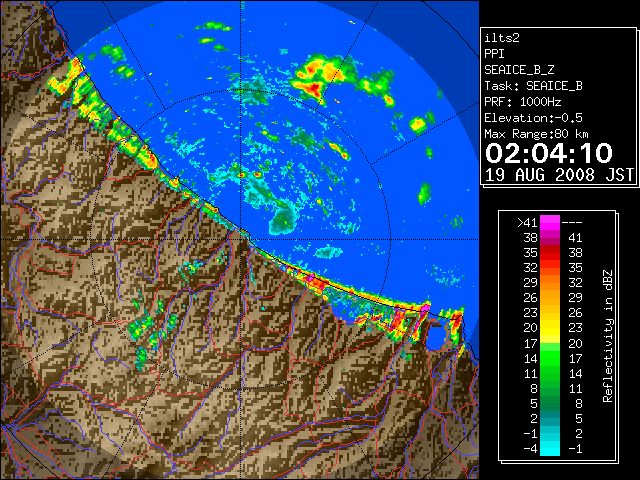
Task: Pick the magenta swatch of the color scale
Action: (550, 223)
